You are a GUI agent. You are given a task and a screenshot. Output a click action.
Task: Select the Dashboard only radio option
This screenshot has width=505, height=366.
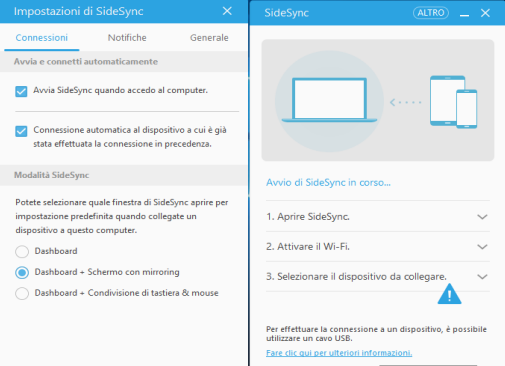pos(22,251)
